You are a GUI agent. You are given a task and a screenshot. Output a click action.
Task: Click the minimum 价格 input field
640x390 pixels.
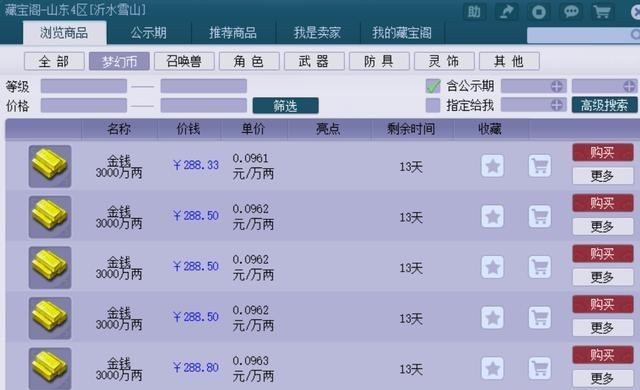click(x=84, y=105)
